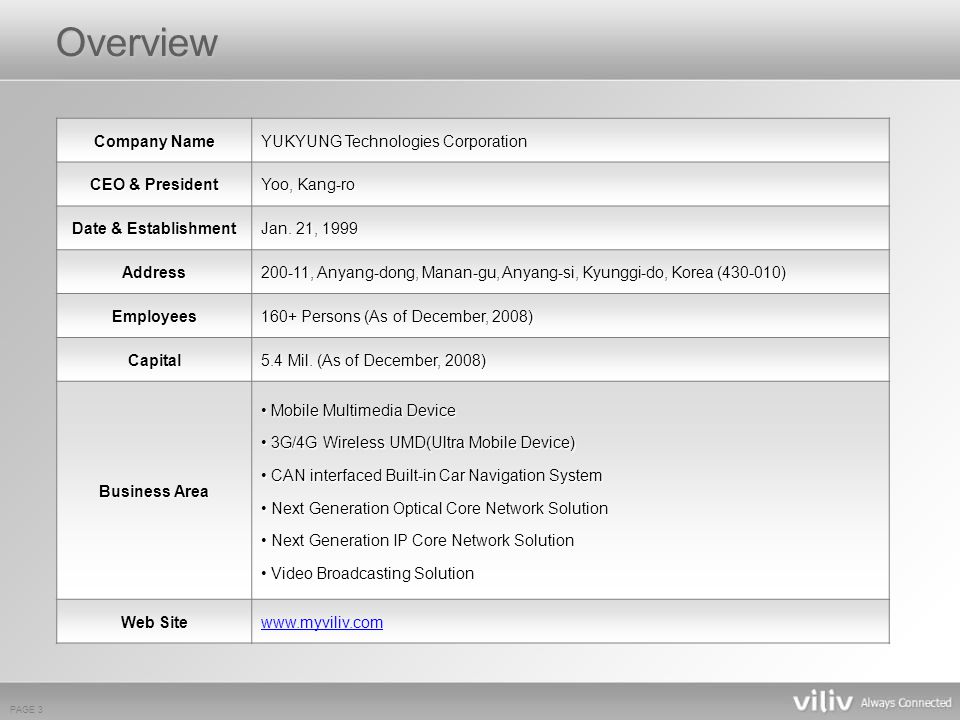The height and width of the screenshot is (720, 960).
Task: Click the 'Overview' slide title
Action: tap(137, 42)
